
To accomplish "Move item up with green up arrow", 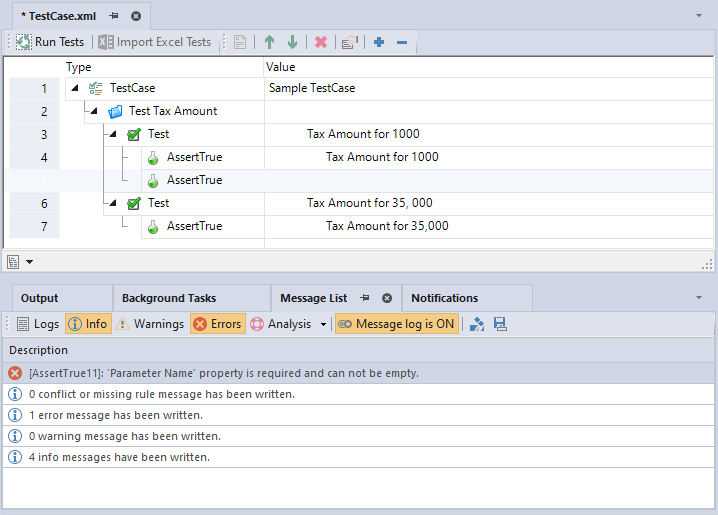I will 269,43.
